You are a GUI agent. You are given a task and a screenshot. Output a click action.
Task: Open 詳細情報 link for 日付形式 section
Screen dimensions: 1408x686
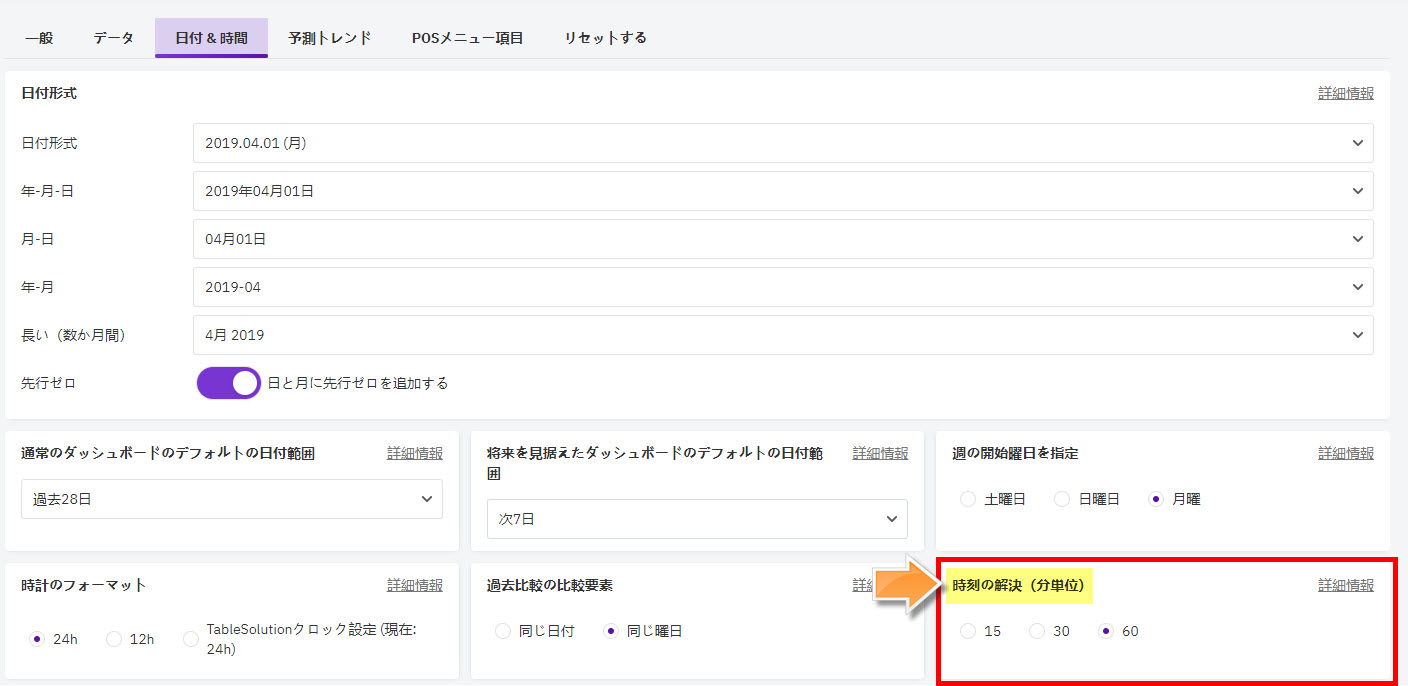[x=1346, y=93]
